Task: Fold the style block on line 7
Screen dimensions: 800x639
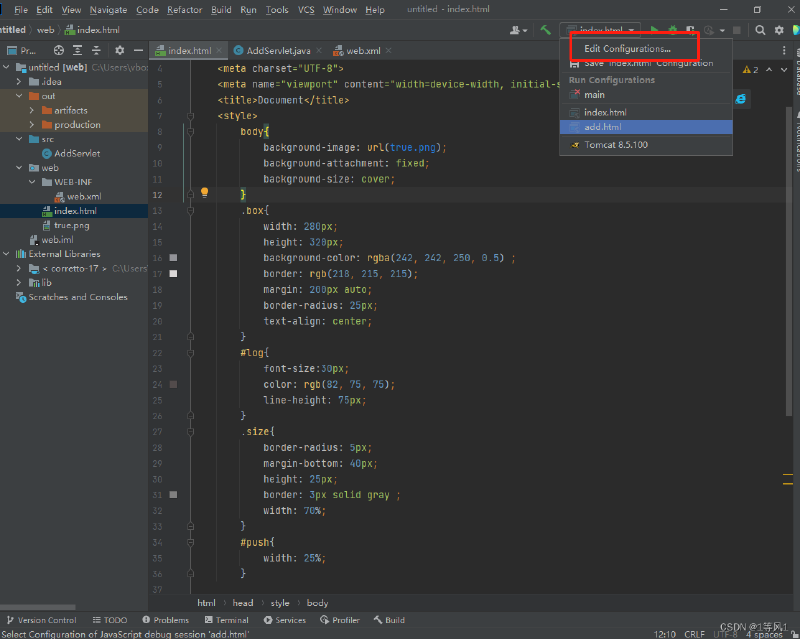Action: pyautogui.click(x=190, y=116)
